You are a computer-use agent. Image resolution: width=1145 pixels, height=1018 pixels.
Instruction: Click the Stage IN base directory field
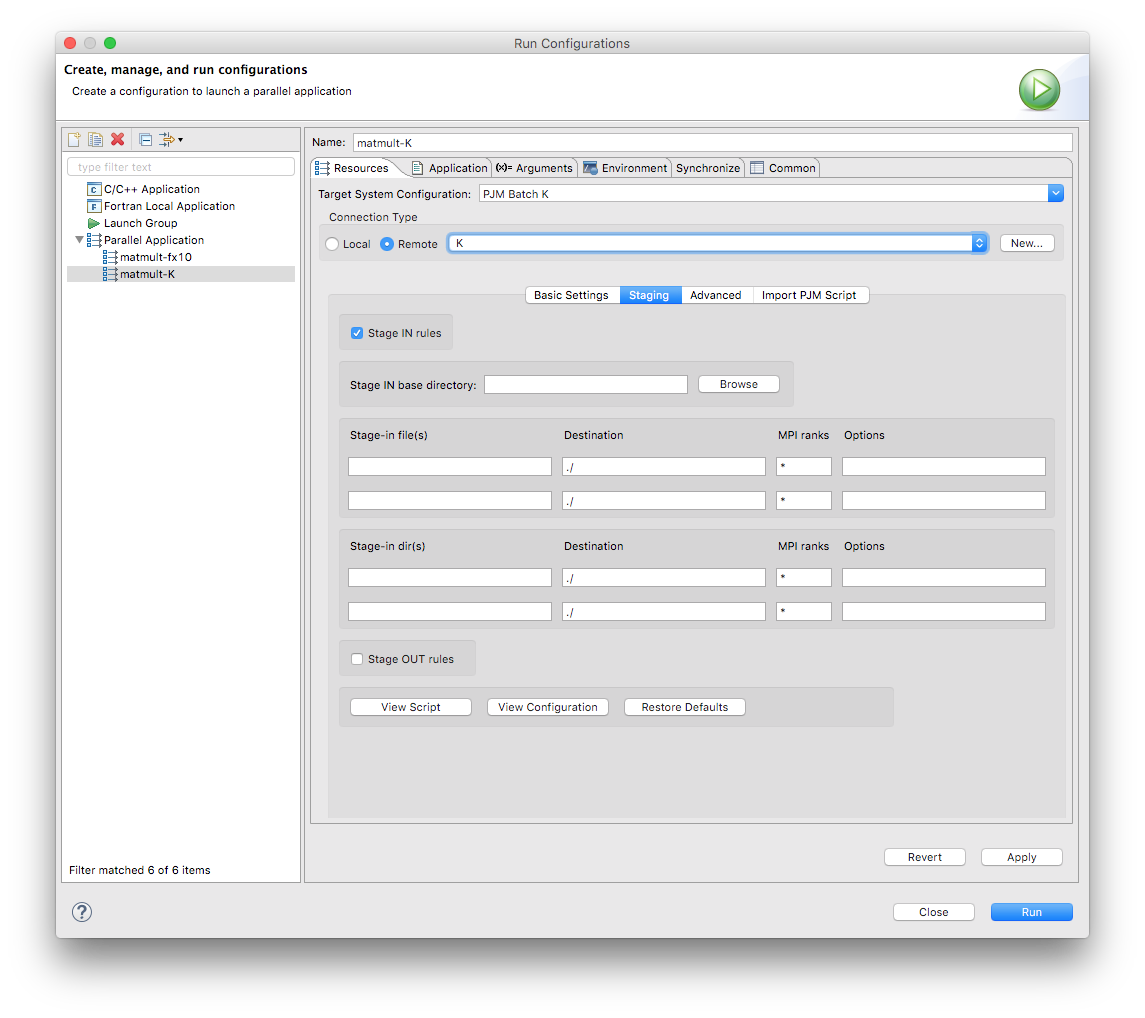586,385
